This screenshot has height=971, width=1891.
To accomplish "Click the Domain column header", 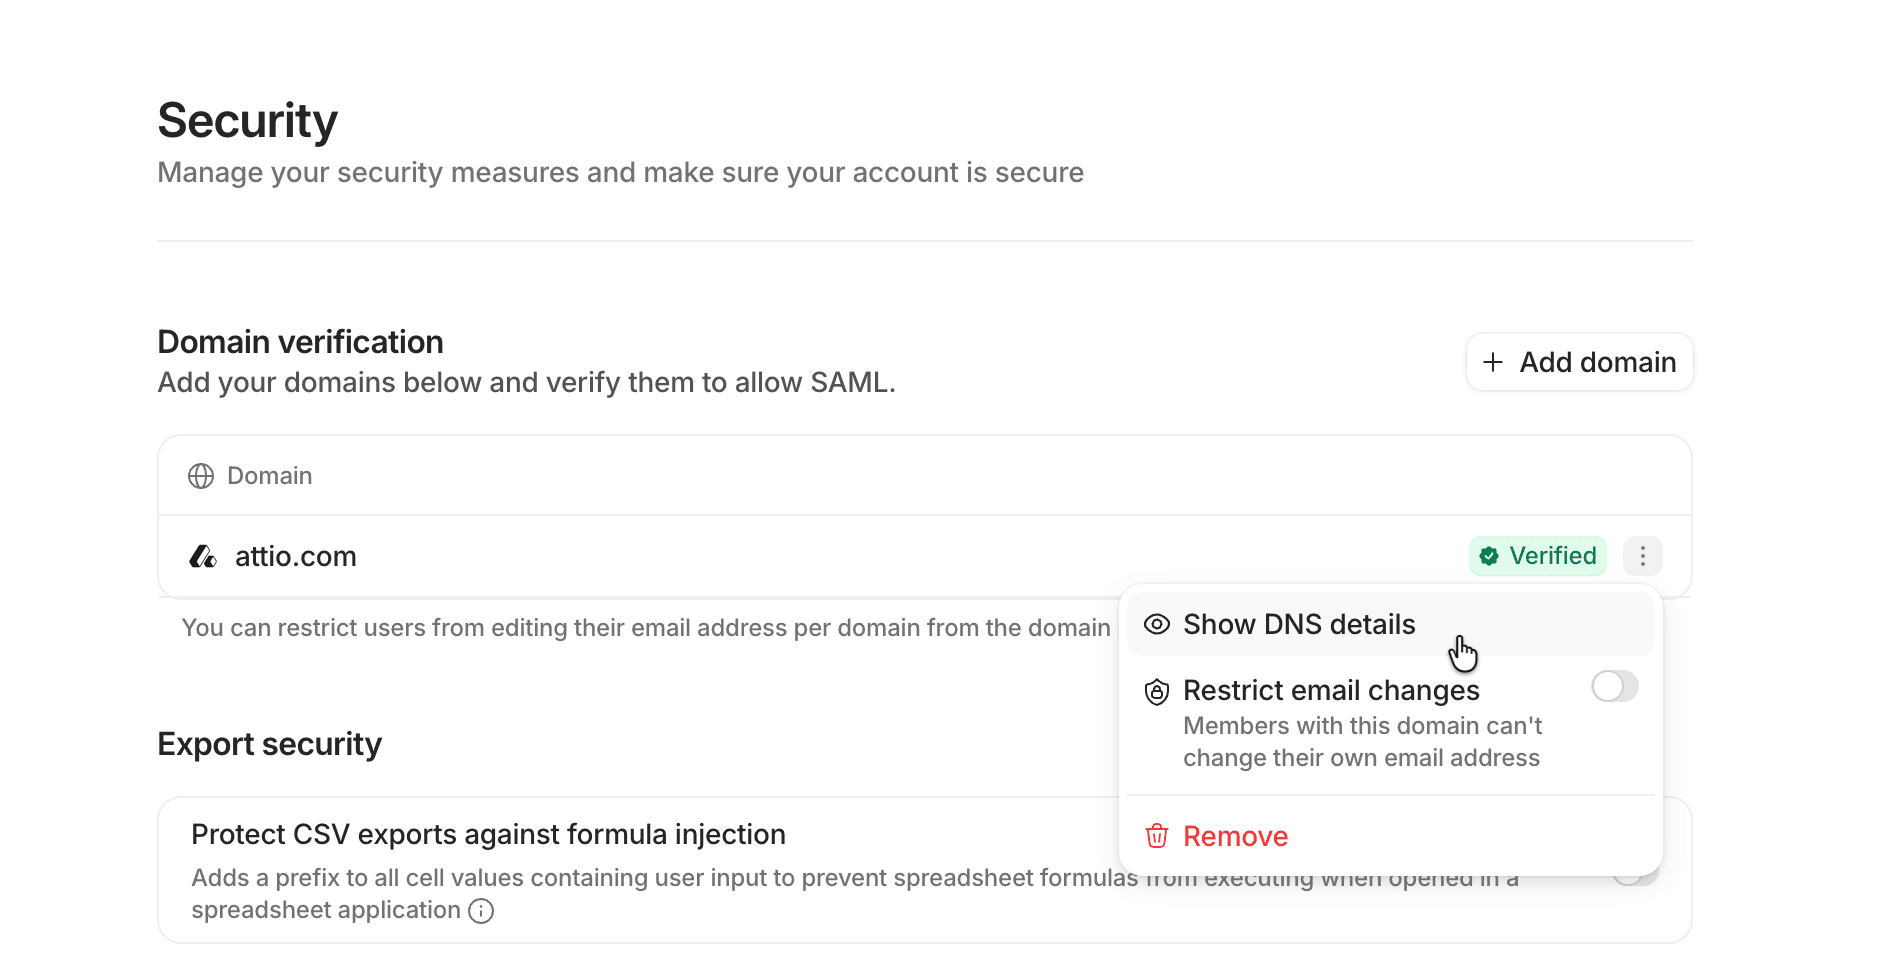I will (270, 476).
